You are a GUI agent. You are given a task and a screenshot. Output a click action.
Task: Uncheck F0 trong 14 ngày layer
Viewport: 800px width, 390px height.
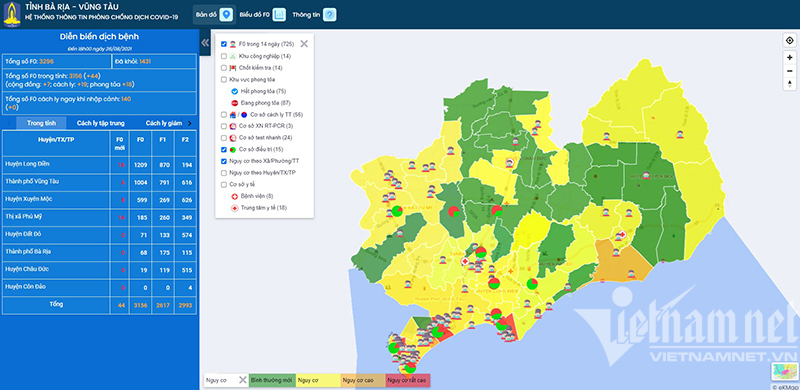[x=223, y=44]
